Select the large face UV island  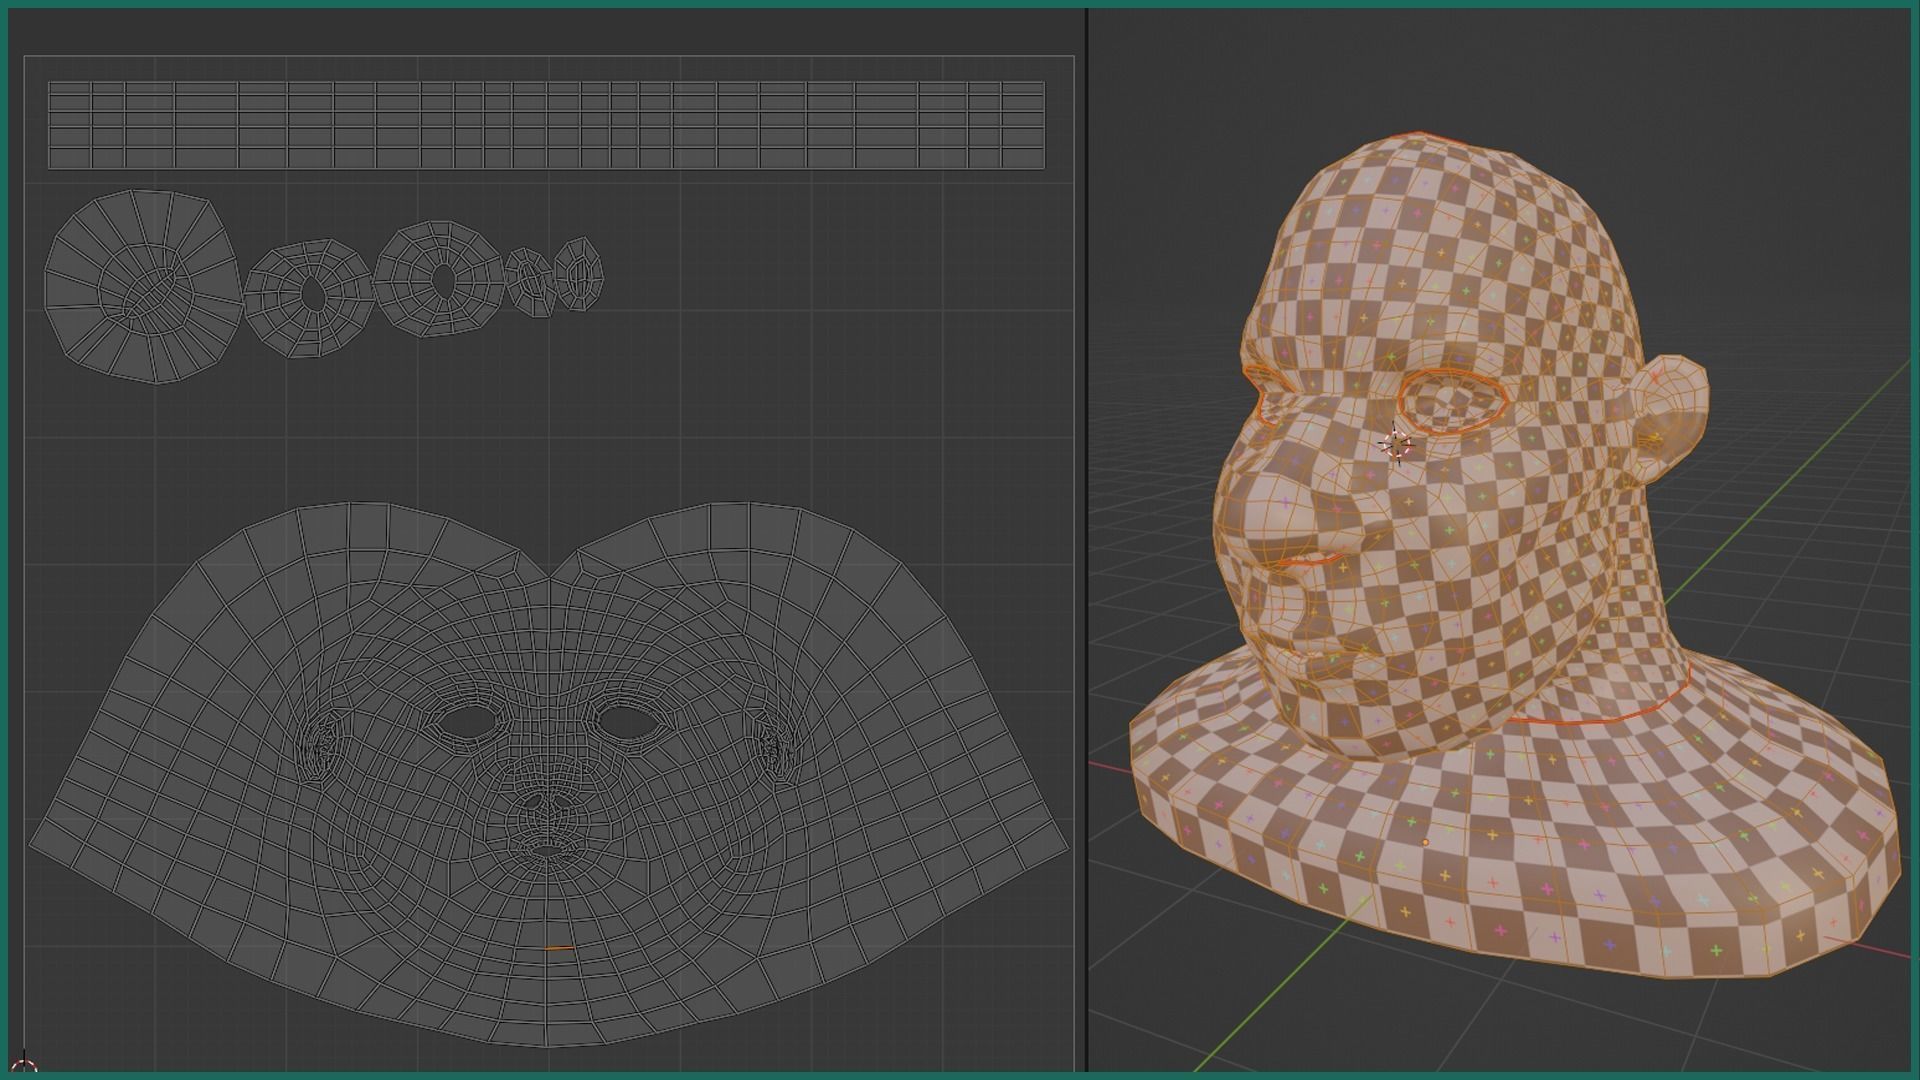point(549,775)
